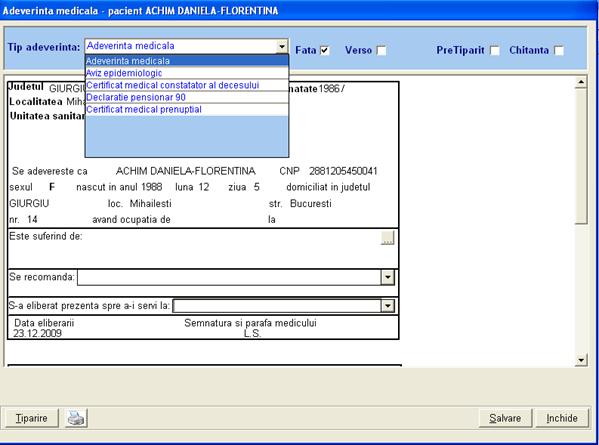Enable the Verso checkbox

[x=381, y=50]
